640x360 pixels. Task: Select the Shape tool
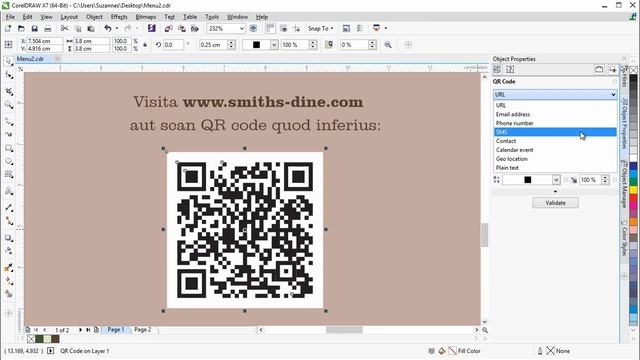click(x=9, y=76)
